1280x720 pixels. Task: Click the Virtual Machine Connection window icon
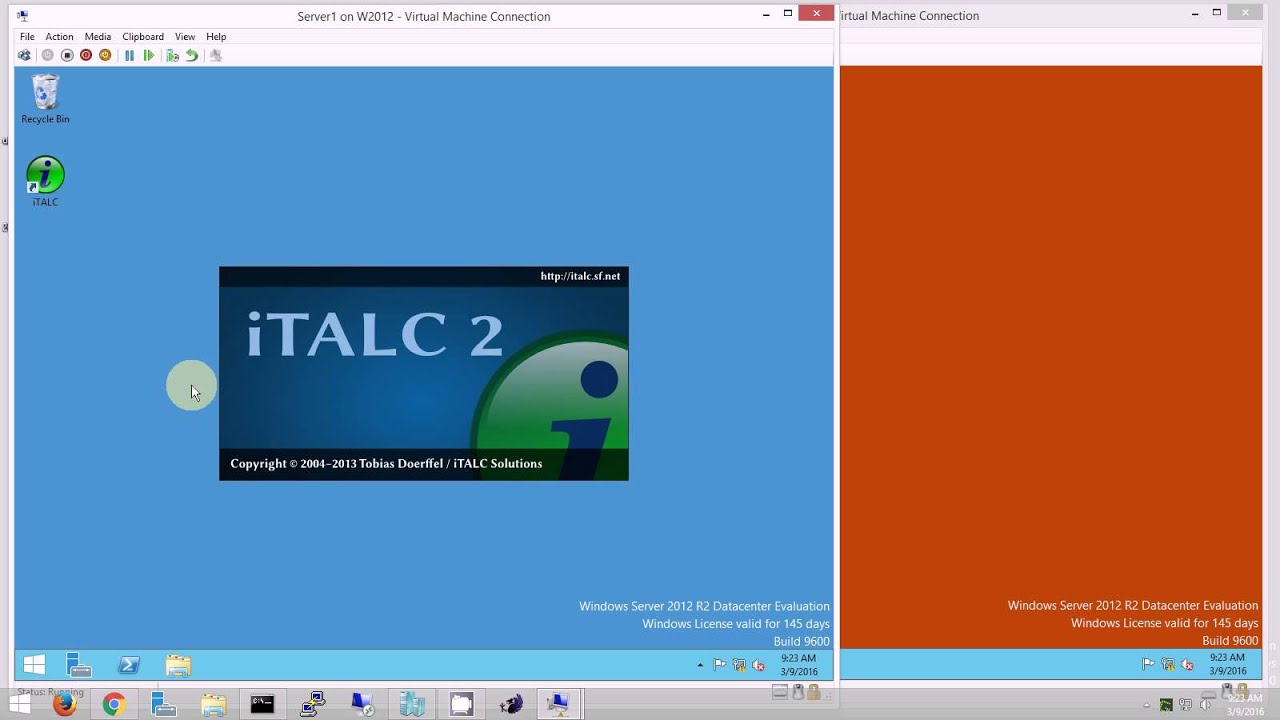click(x=23, y=16)
